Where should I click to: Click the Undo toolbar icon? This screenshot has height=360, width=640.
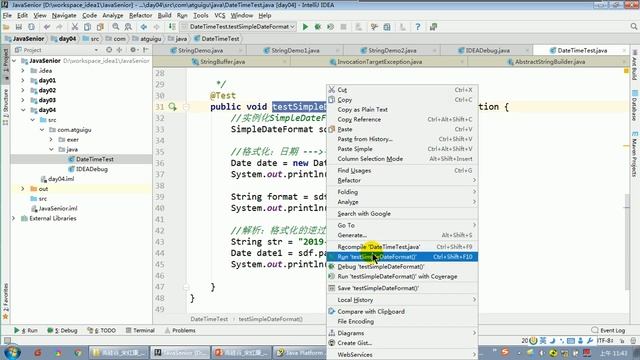point(47,27)
